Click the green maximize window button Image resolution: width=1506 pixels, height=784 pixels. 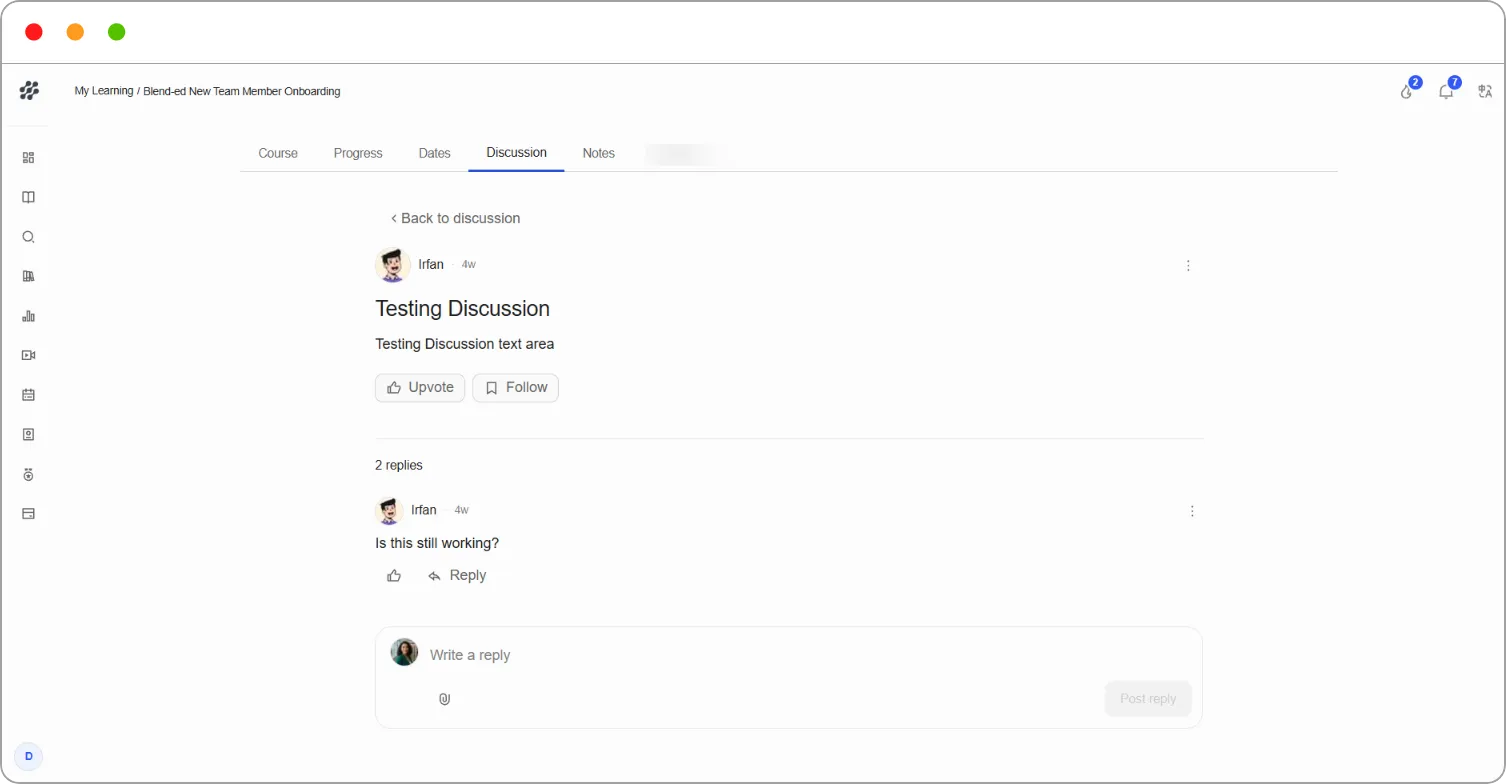tap(116, 32)
